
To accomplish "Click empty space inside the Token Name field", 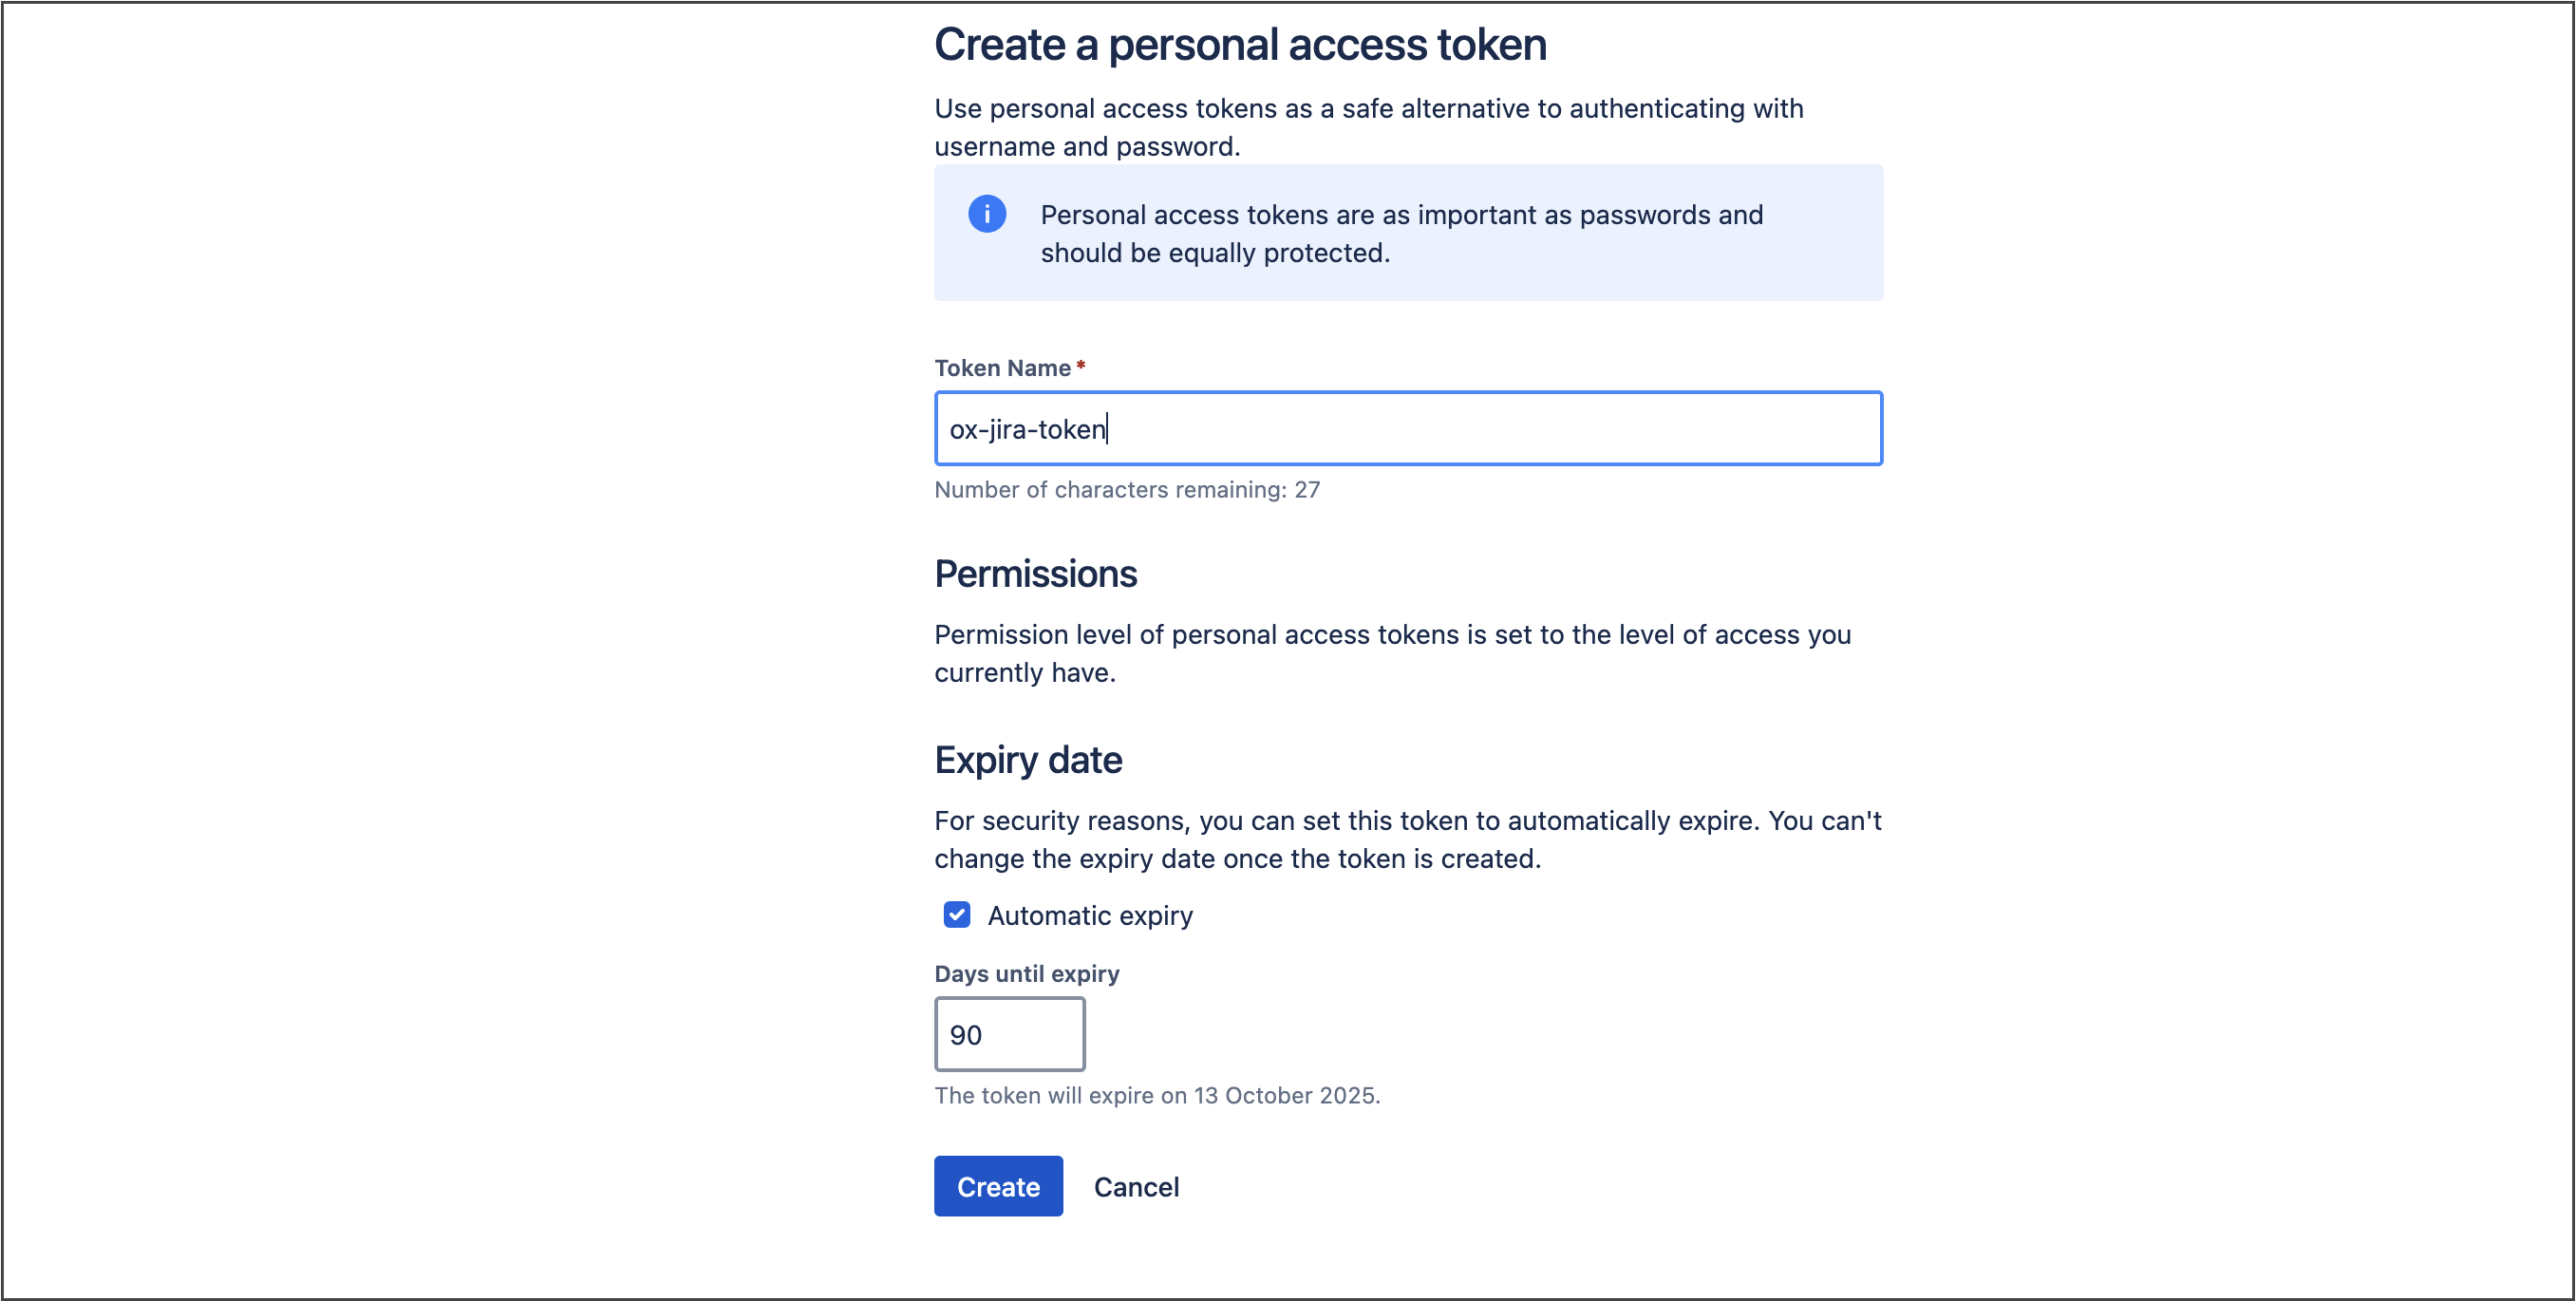I will tap(1500, 429).
